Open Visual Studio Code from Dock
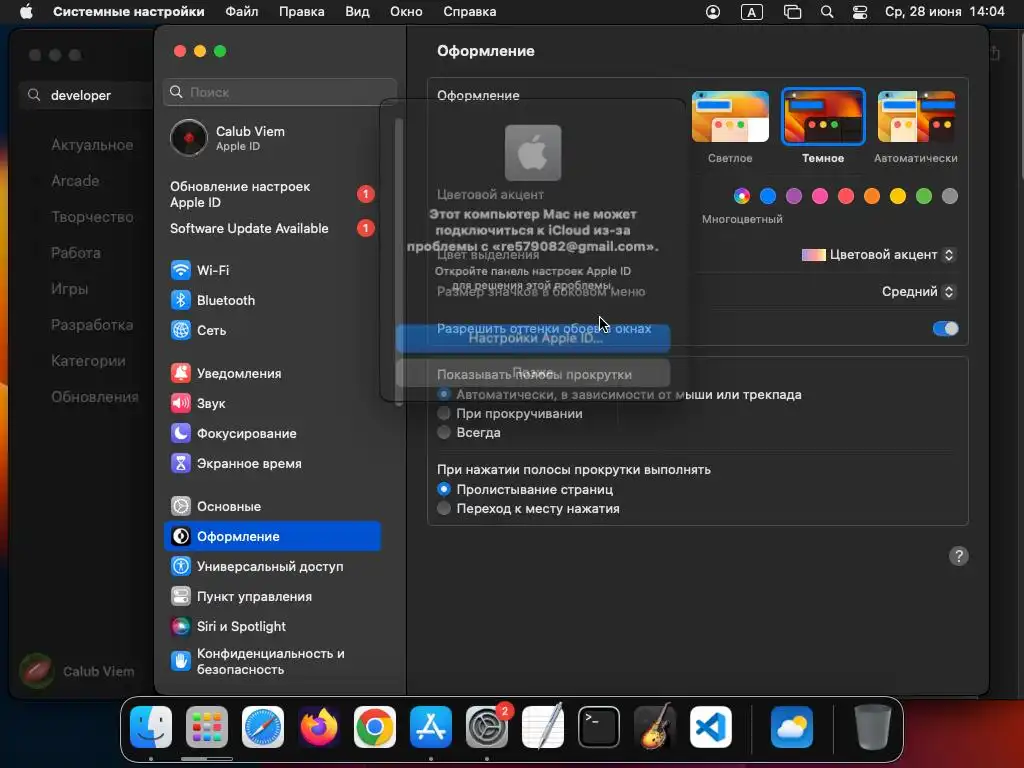This screenshot has width=1024, height=768. [x=711, y=727]
